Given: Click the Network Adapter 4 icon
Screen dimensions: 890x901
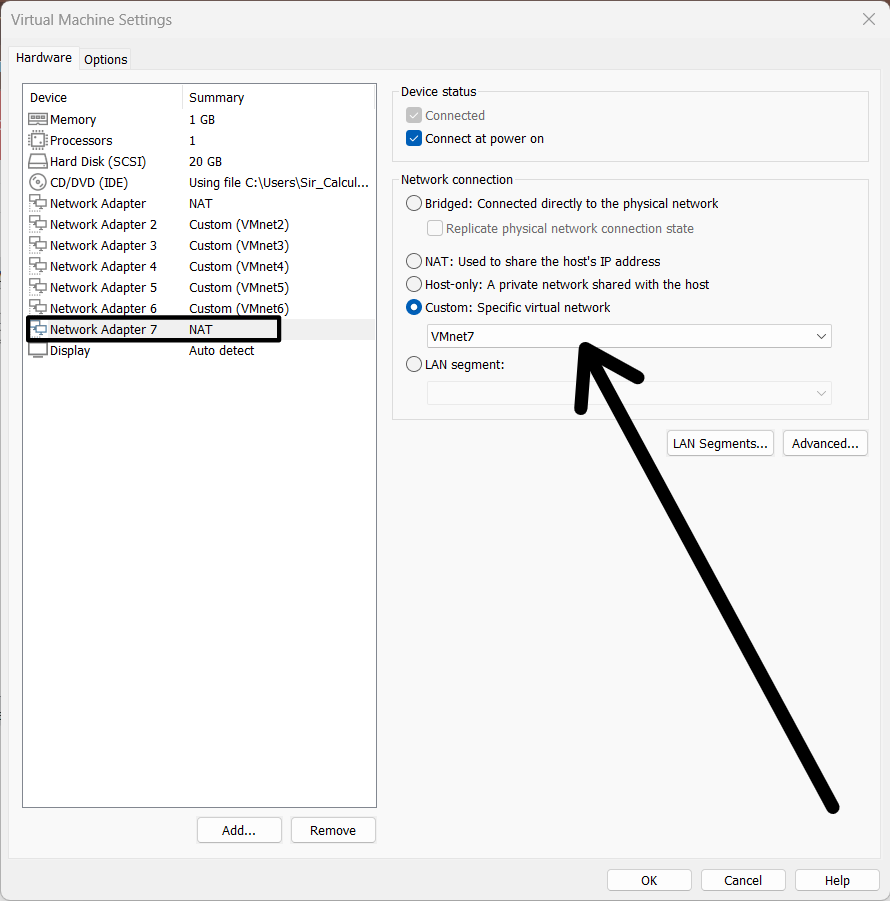Looking at the screenshot, I should click(x=38, y=265).
